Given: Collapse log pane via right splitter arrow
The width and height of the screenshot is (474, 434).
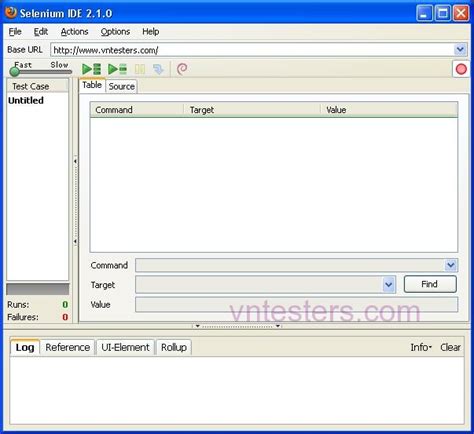Looking at the screenshot, I should (278, 326).
